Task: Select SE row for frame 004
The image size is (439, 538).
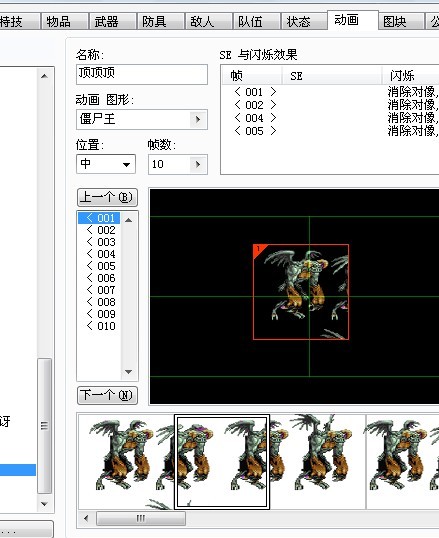Action: tap(330, 118)
